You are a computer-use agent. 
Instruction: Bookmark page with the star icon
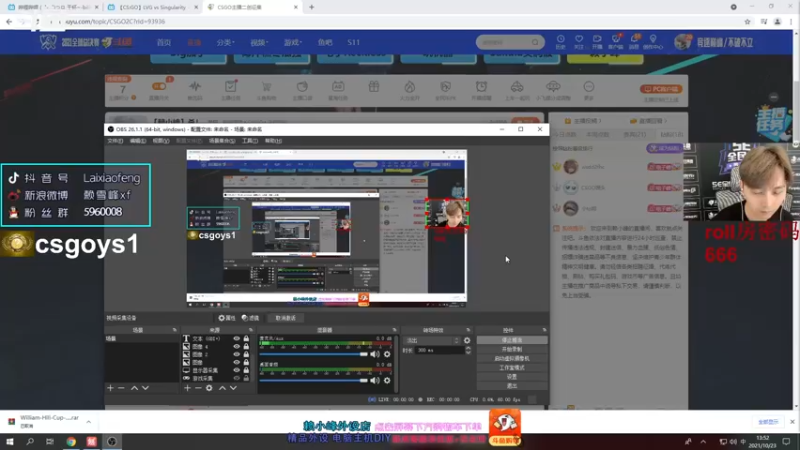pyautogui.click(x=747, y=21)
